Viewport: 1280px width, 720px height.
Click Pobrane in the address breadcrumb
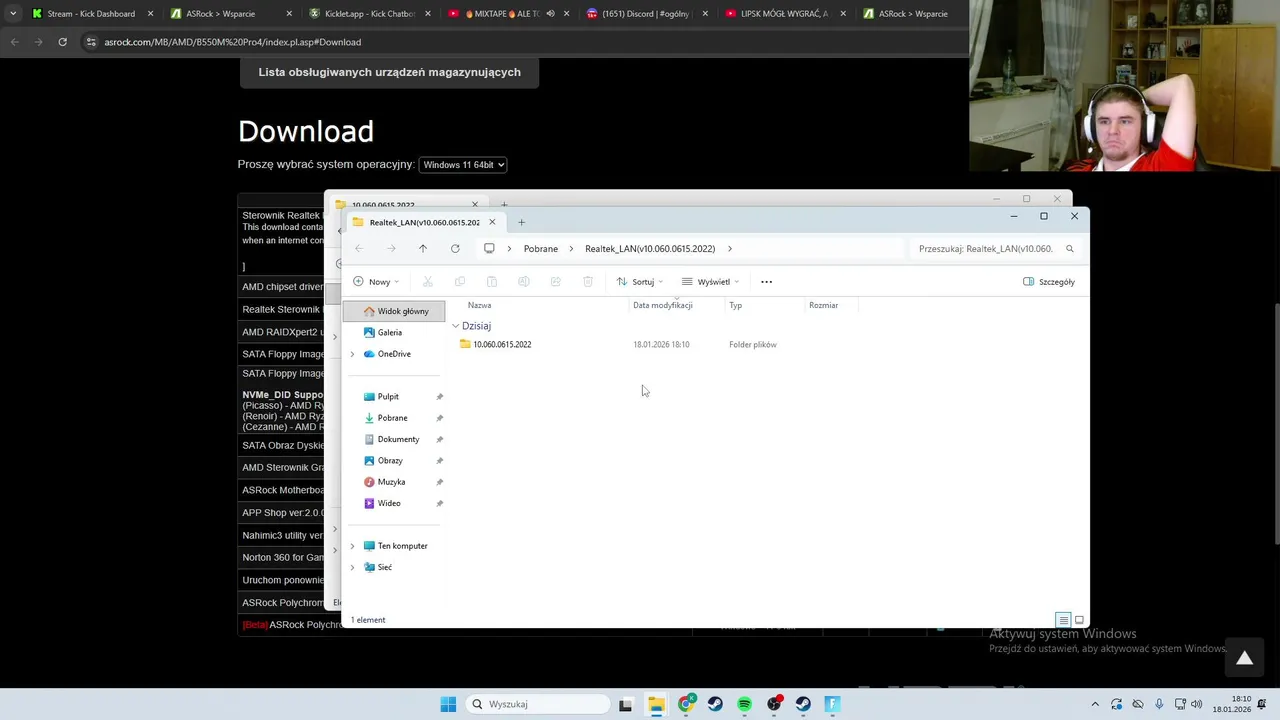pos(541,248)
